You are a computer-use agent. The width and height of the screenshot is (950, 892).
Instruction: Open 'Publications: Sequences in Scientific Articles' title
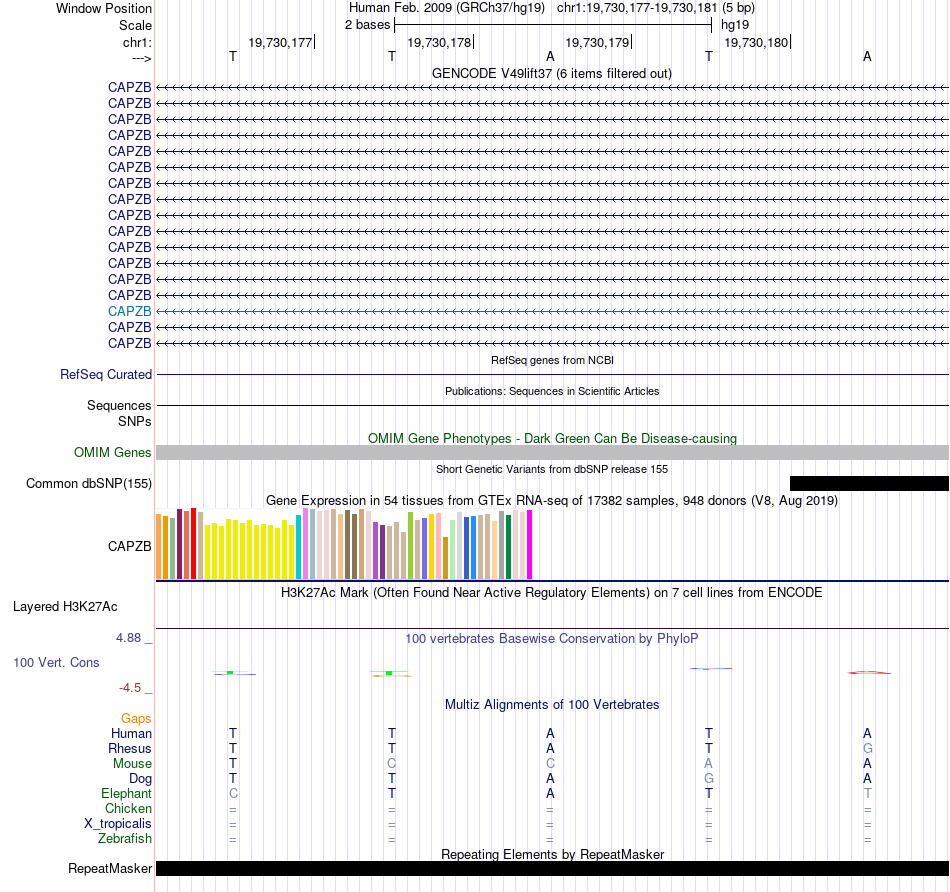[552, 391]
